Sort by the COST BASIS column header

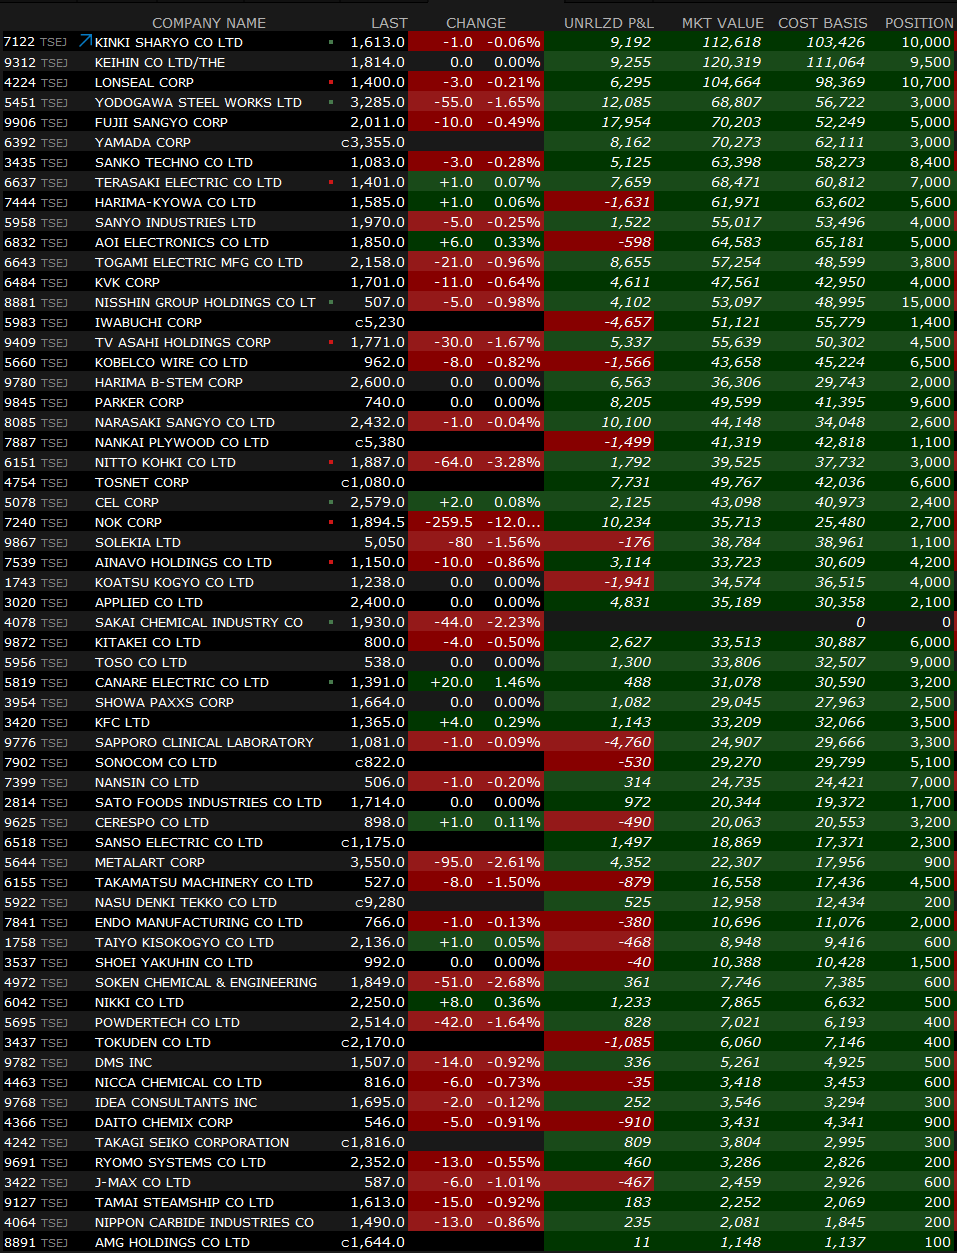823,22
